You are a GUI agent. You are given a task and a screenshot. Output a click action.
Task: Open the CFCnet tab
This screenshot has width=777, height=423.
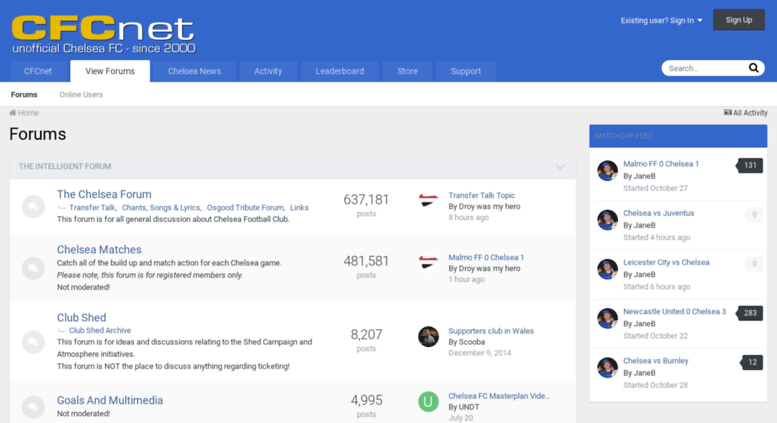(x=38, y=71)
